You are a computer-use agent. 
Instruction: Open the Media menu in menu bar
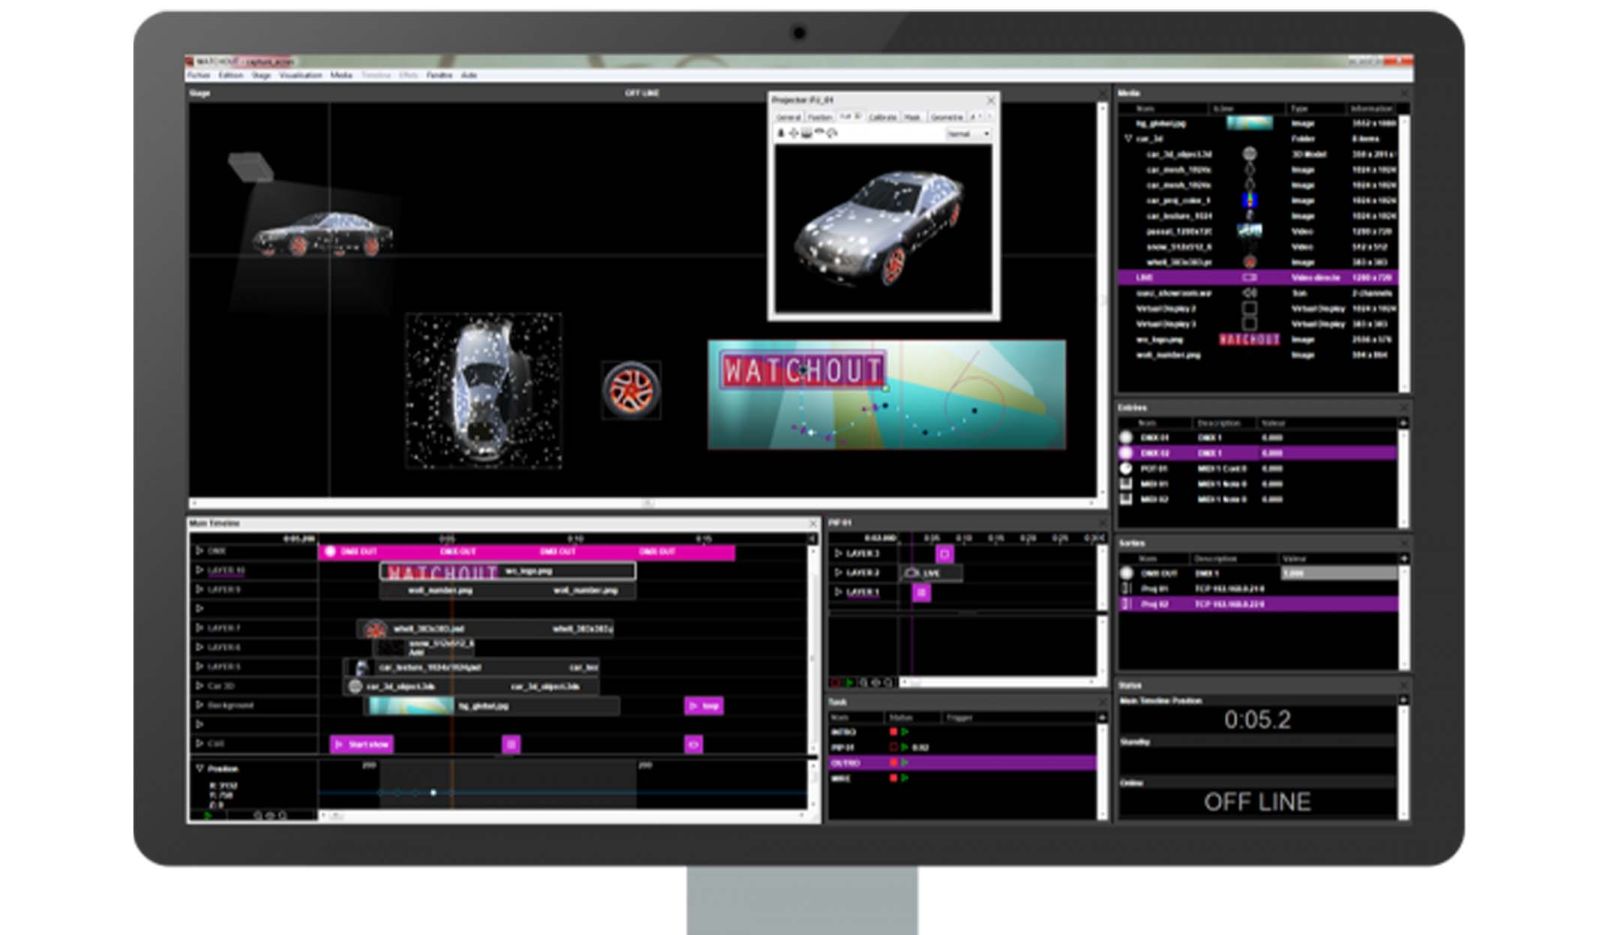(341, 75)
